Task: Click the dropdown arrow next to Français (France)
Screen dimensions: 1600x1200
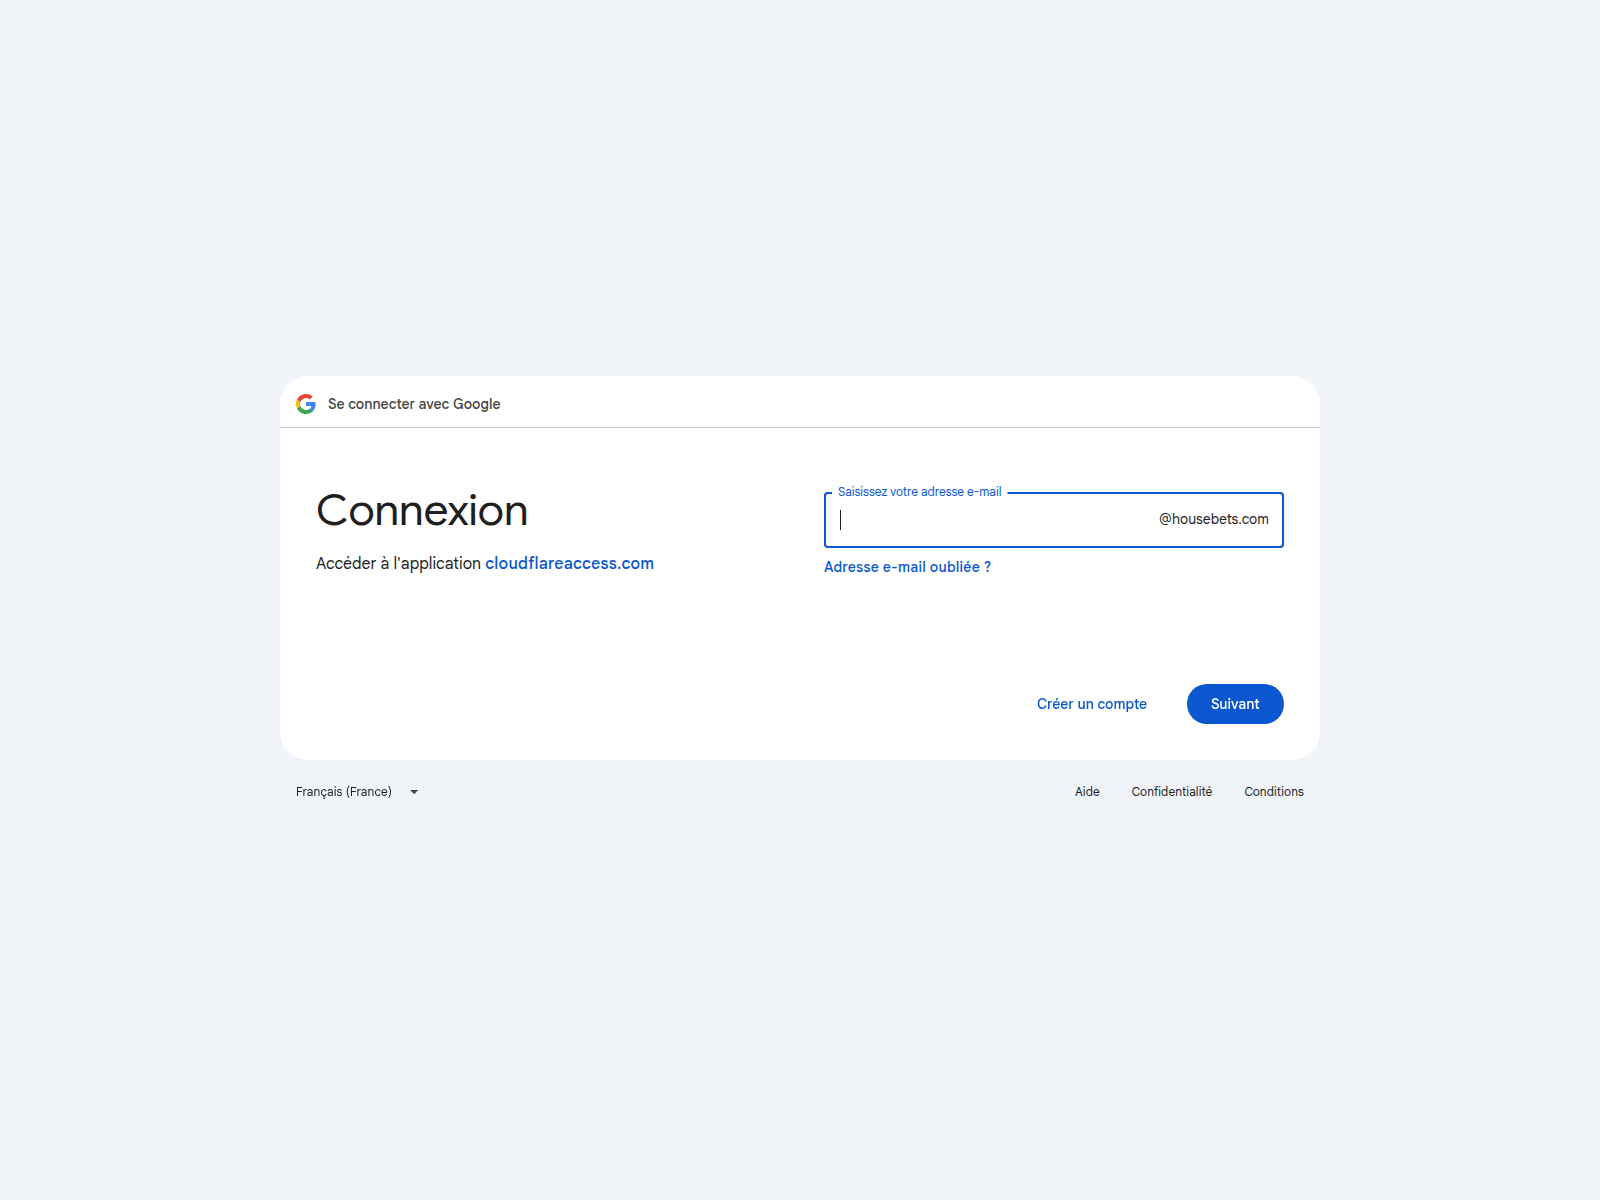Action: (x=414, y=792)
